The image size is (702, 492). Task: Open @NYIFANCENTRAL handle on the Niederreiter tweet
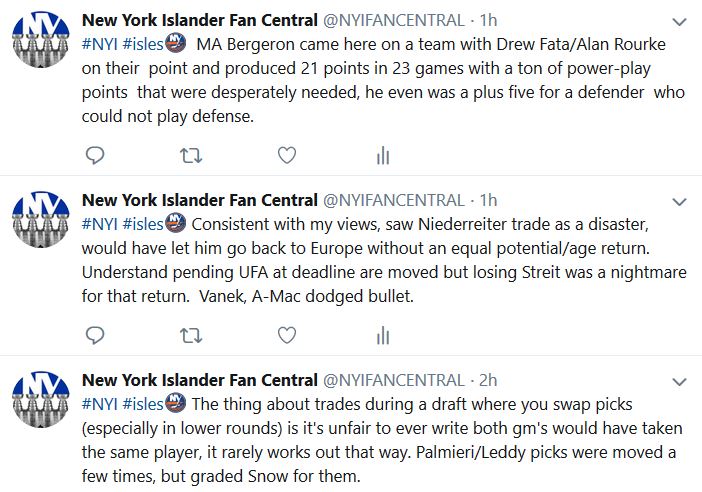click(x=393, y=200)
